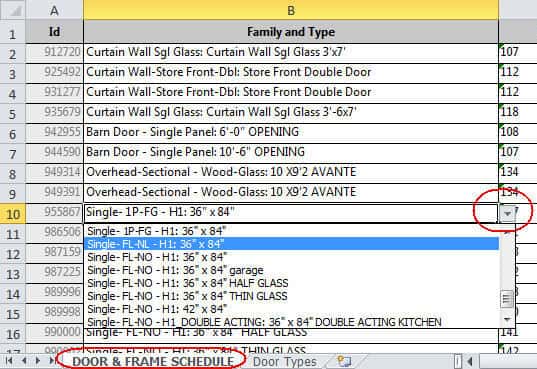537x369 pixels.
Task: Click Store Front Double Door cell in row 4
Action: pos(291,92)
